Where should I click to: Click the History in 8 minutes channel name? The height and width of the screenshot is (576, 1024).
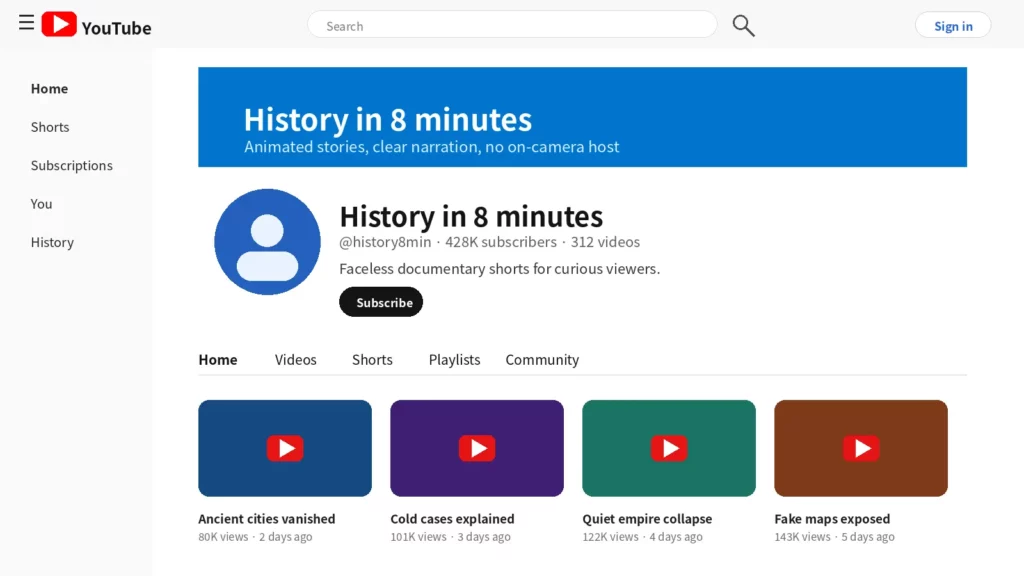[x=471, y=216]
